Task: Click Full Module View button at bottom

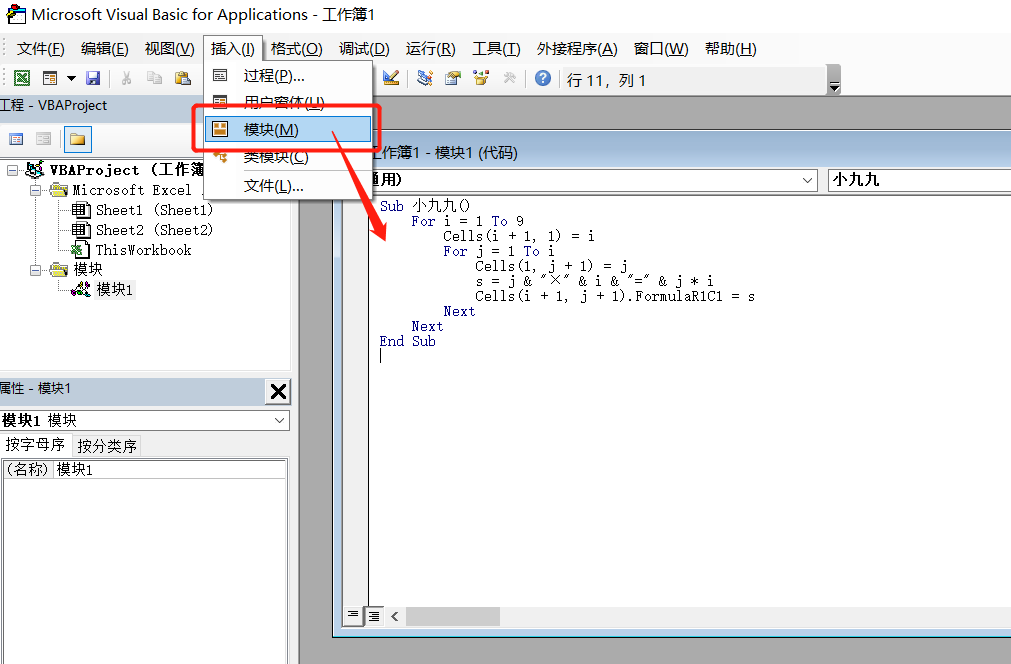Action: pos(374,616)
